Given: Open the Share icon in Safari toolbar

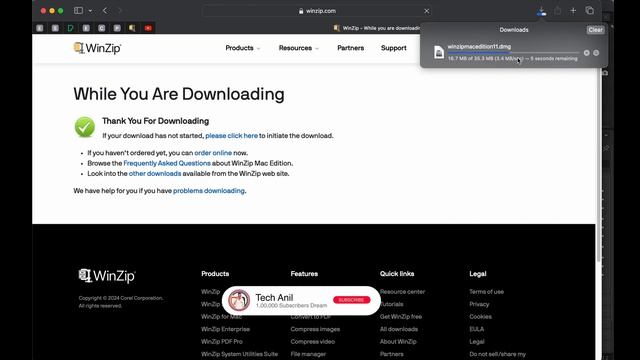Looking at the screenshot, I should (558, 11).
